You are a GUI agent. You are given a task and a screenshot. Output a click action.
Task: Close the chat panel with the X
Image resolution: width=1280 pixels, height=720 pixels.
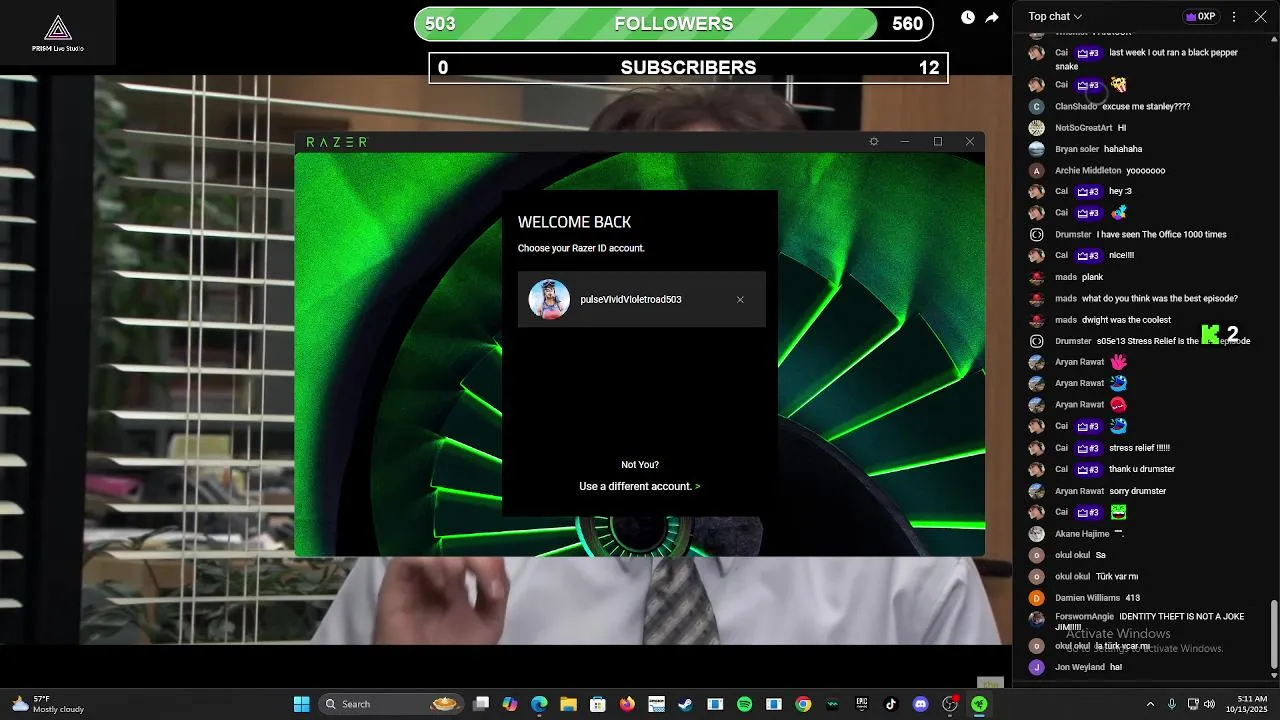pos(1260,16)
